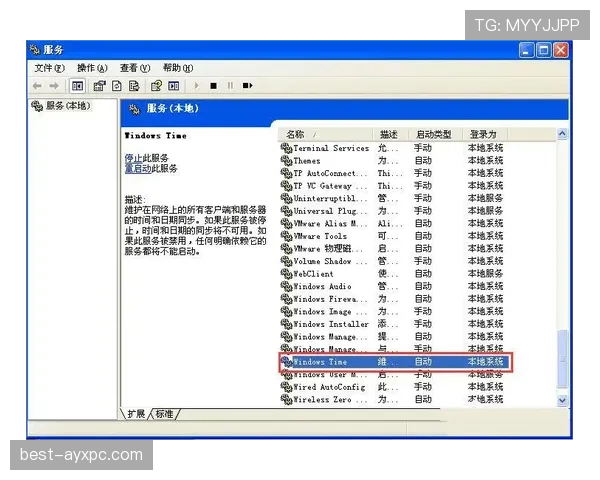Click the scrollbar up arrow
The image size is (600, 480).
(562, 134)
